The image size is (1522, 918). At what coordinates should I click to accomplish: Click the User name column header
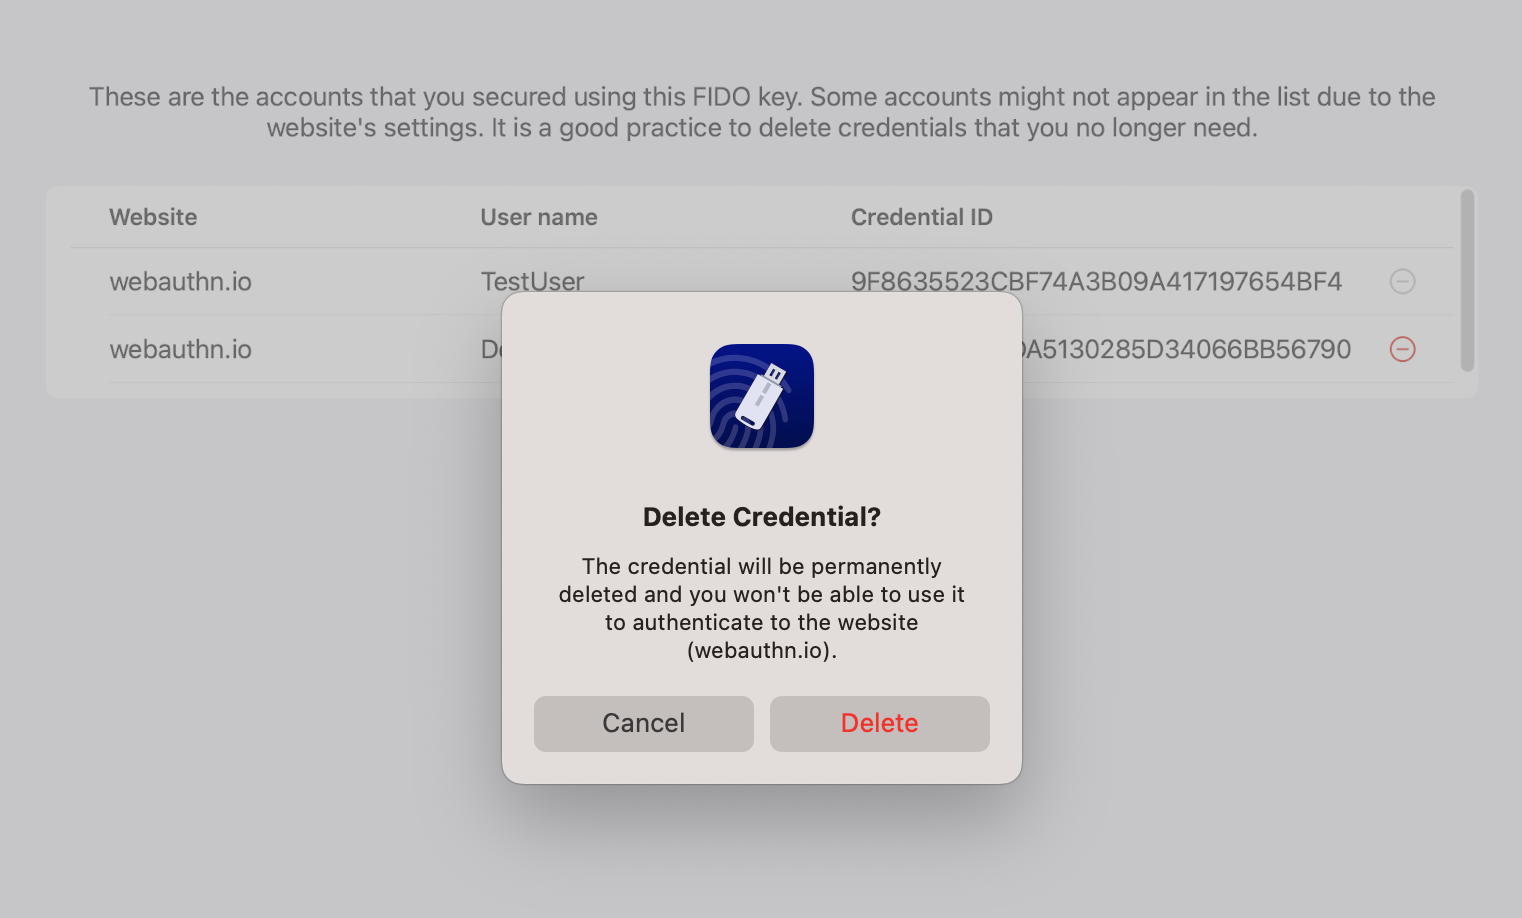click(x=538, y=217)
